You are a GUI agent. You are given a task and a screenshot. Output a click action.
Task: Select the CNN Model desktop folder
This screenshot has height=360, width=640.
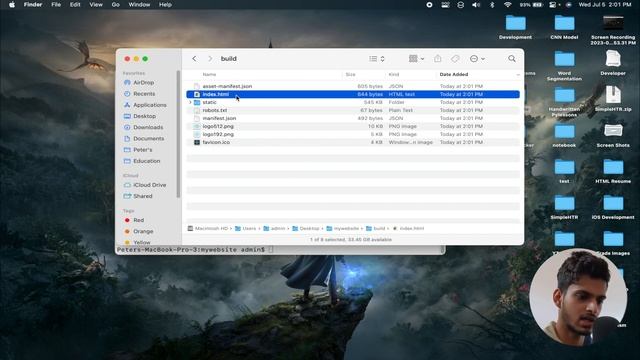pos(564,27)
